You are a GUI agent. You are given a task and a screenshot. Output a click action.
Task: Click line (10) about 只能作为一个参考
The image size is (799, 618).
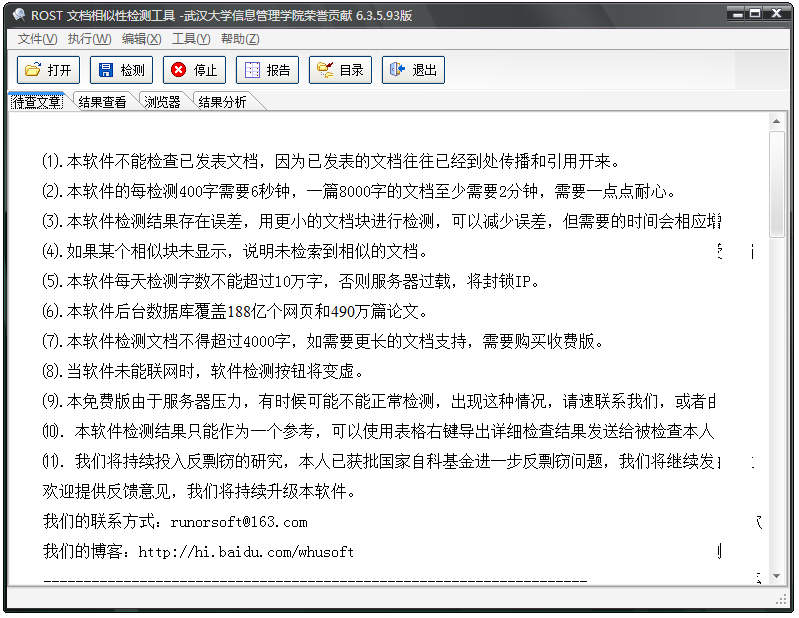coord(378,432)
